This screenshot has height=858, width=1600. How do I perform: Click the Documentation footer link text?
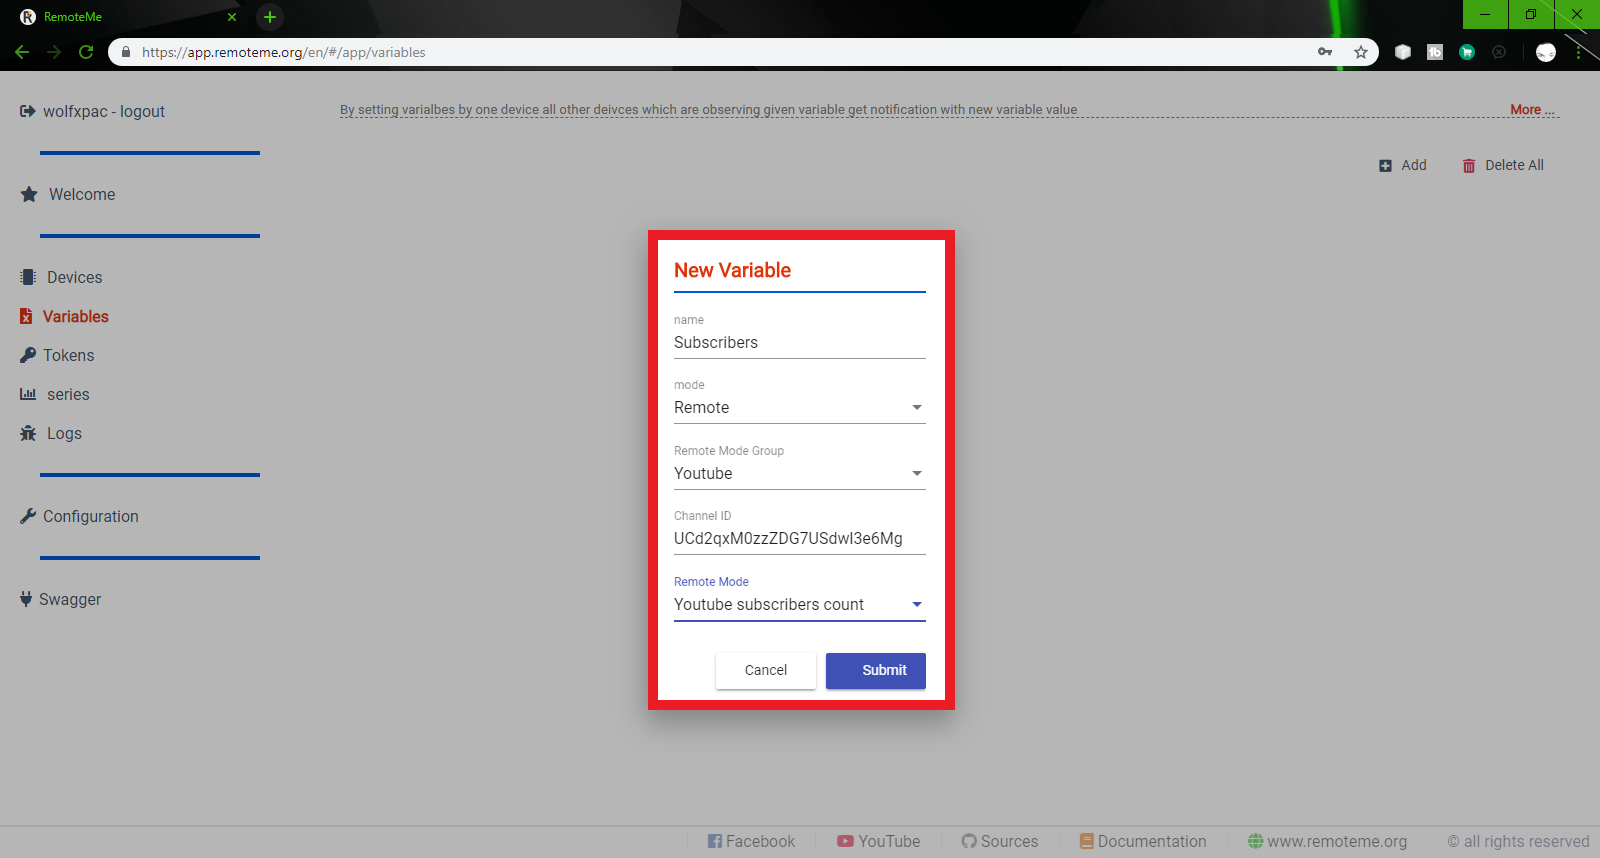[x=1152, y=841]
